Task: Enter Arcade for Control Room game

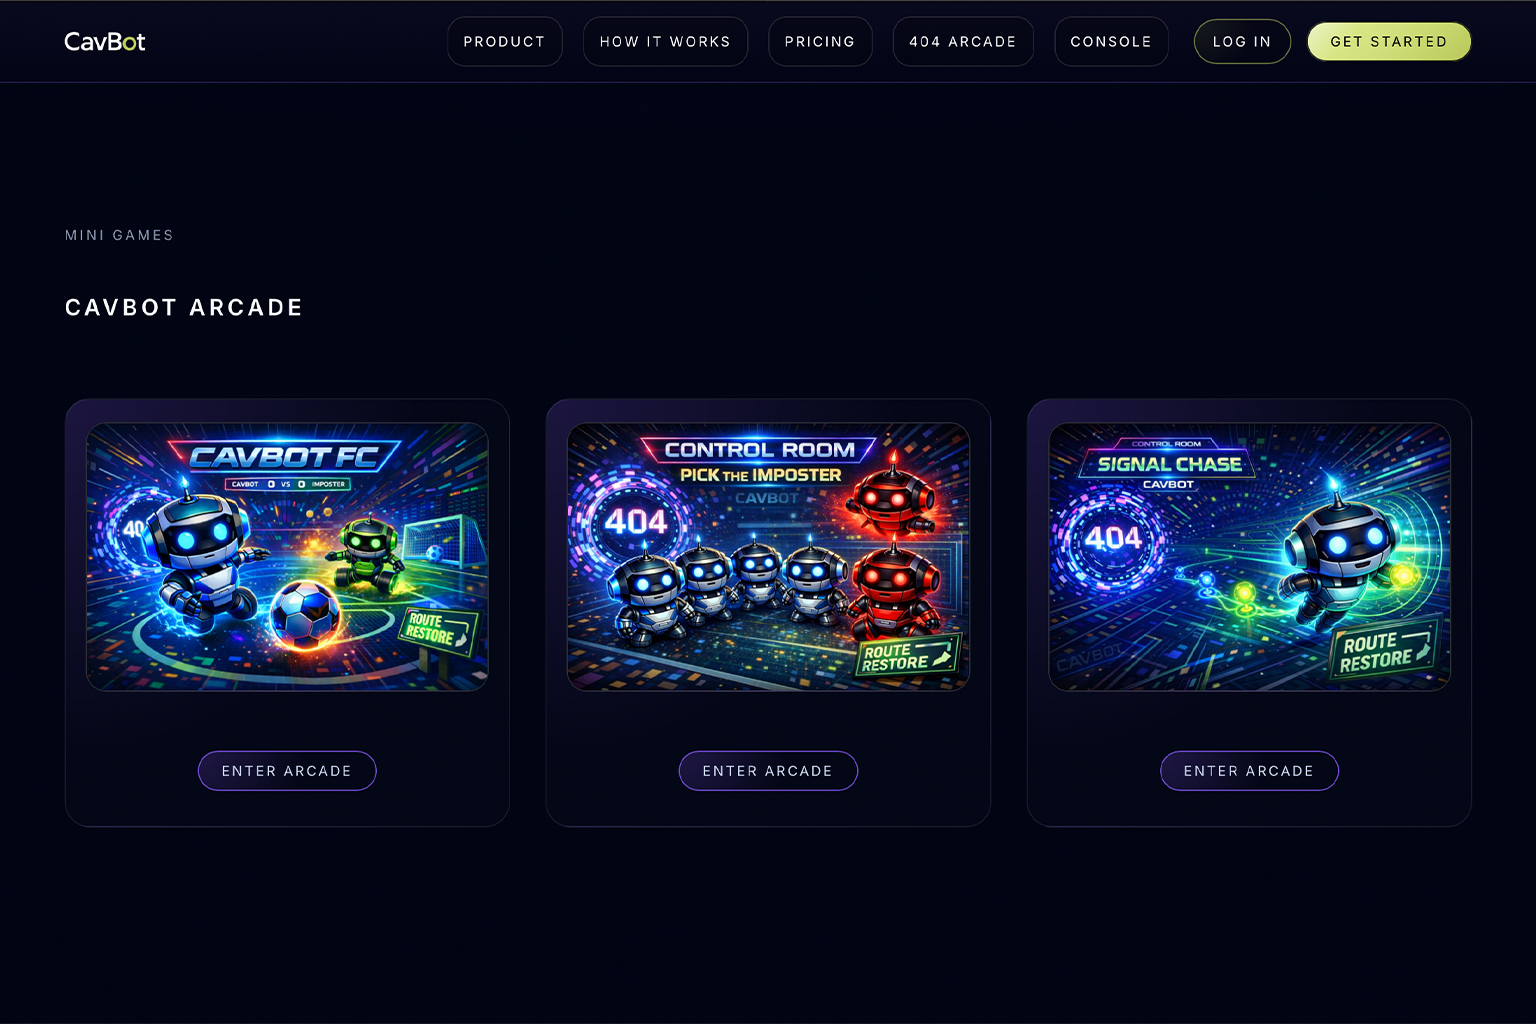Action: click(768, 771)
